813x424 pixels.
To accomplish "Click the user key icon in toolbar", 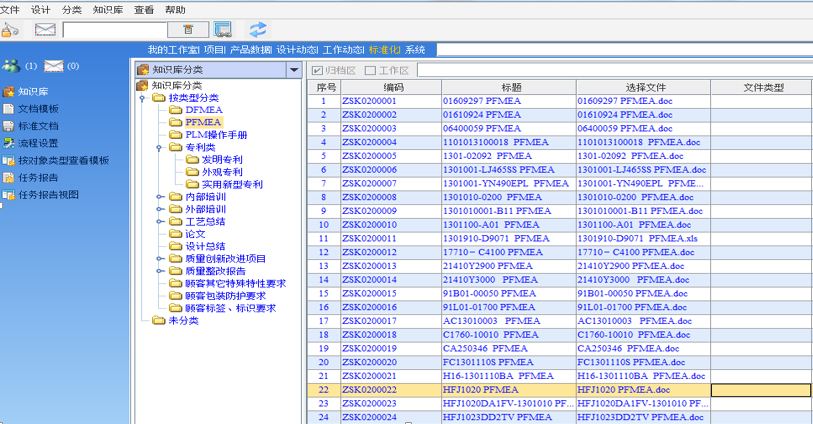I will 11,30.
